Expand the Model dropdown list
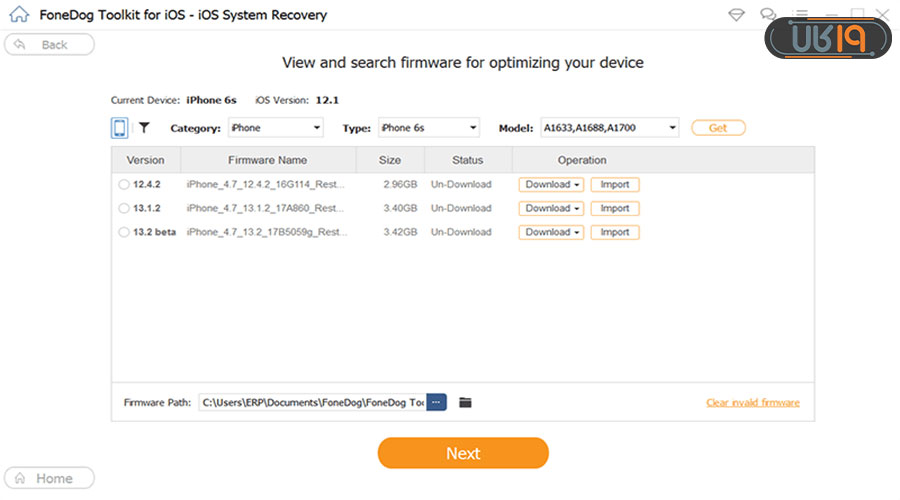This screenshot has height=500, width=900. pos(609,128)
